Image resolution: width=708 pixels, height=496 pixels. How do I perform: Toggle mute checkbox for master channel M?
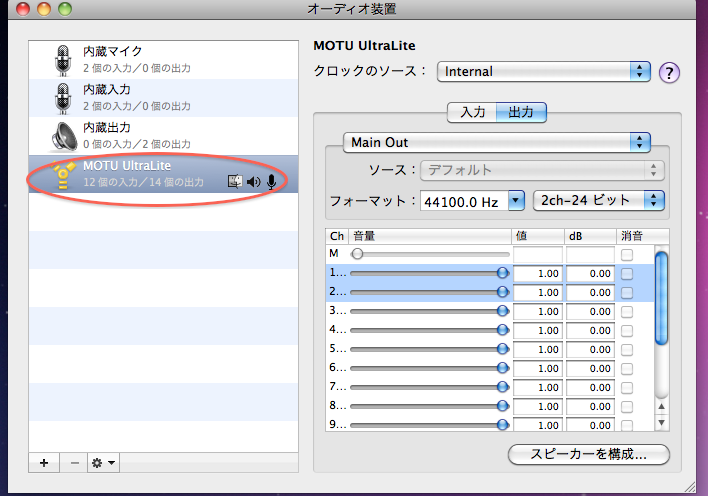627,255
